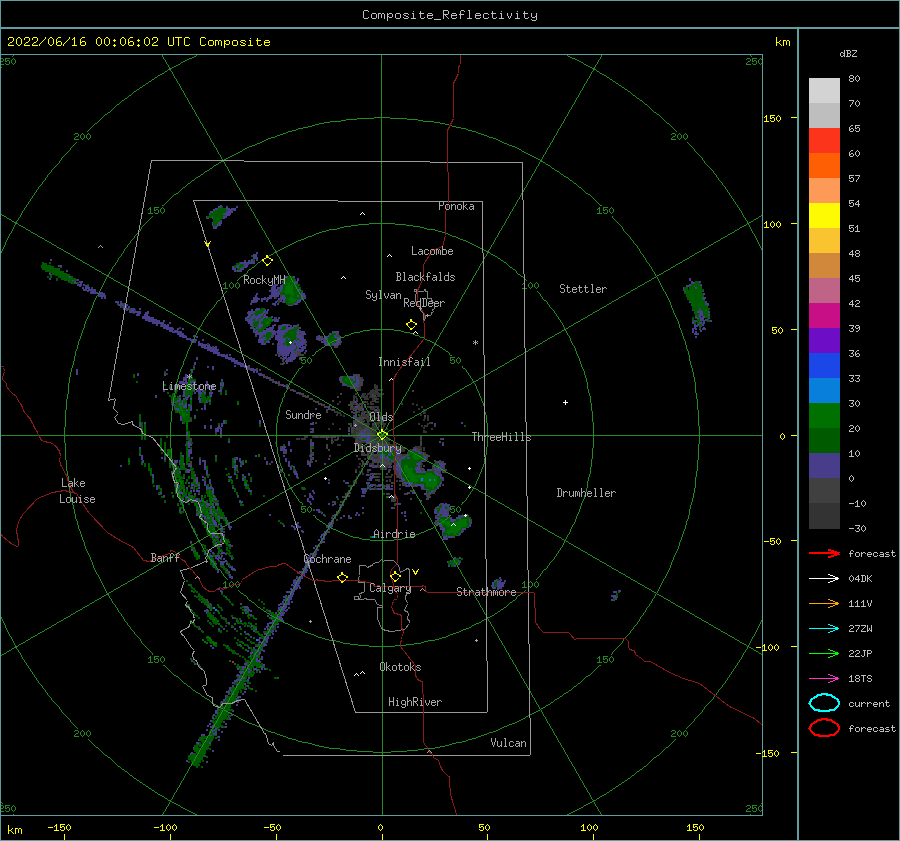The width and height of the screenshot is (900, 841).
Task: Click the yellow radar site diamond at crosshair center
Action: click(382, 435)
